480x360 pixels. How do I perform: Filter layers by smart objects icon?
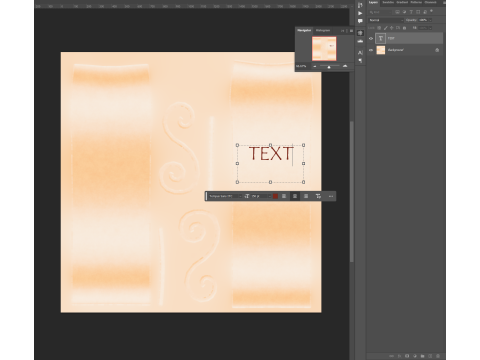(425, 12)
